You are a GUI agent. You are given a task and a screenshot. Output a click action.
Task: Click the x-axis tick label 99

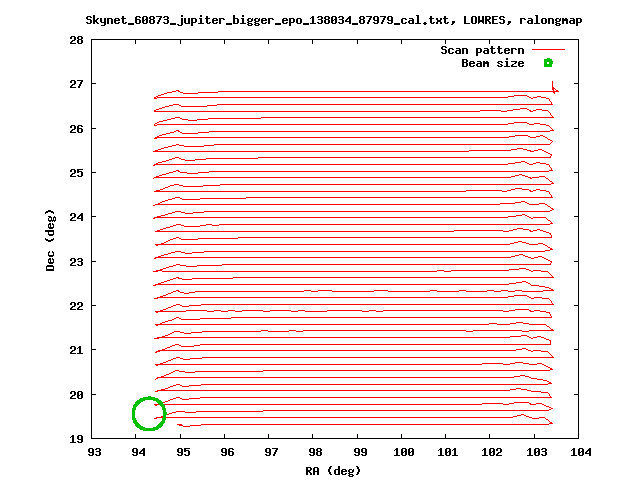[x=360, y=452]
